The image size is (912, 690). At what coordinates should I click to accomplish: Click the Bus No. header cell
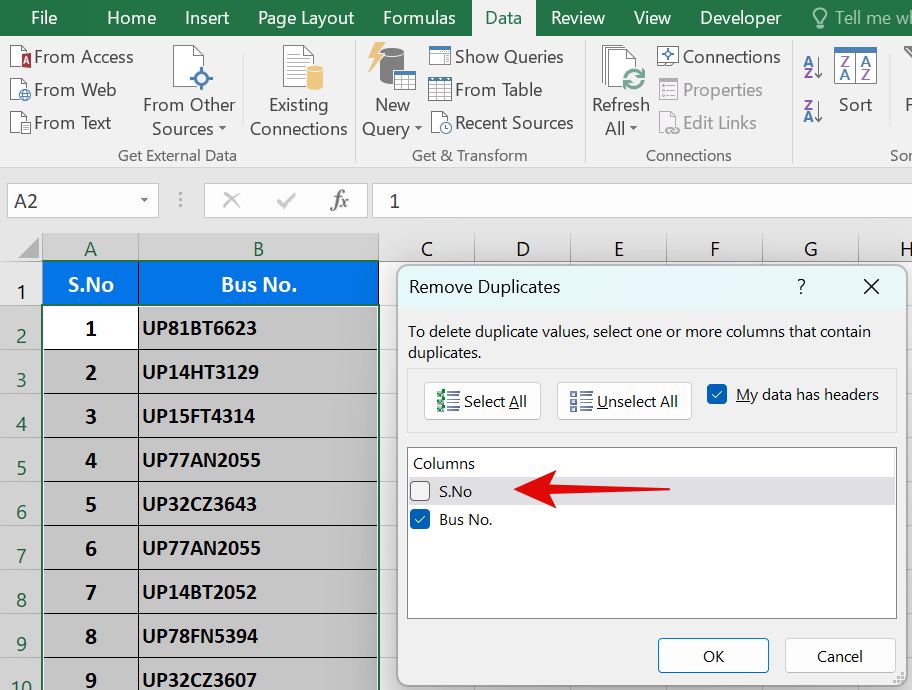coord(258,284)
